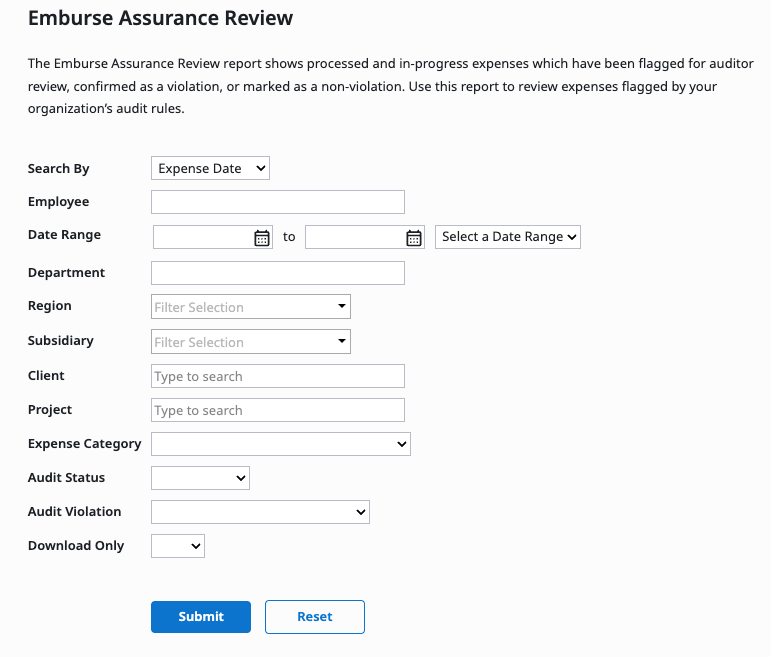
Task: Click the end date input box
Action: (354, 238)
